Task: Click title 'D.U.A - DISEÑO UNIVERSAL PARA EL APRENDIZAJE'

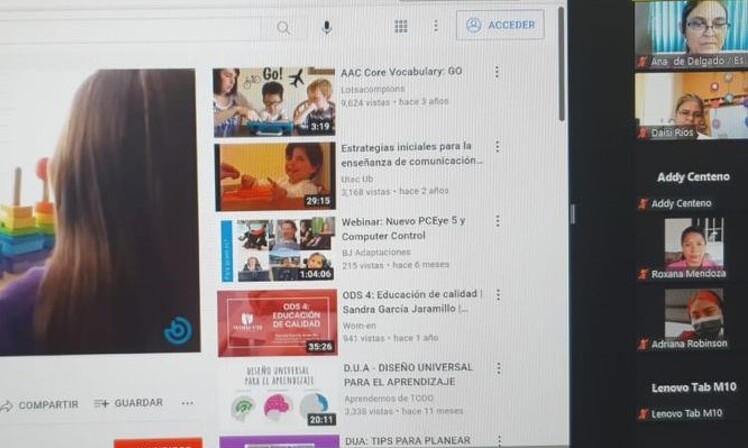Action: pyautogui.click(x=408, y=375)
